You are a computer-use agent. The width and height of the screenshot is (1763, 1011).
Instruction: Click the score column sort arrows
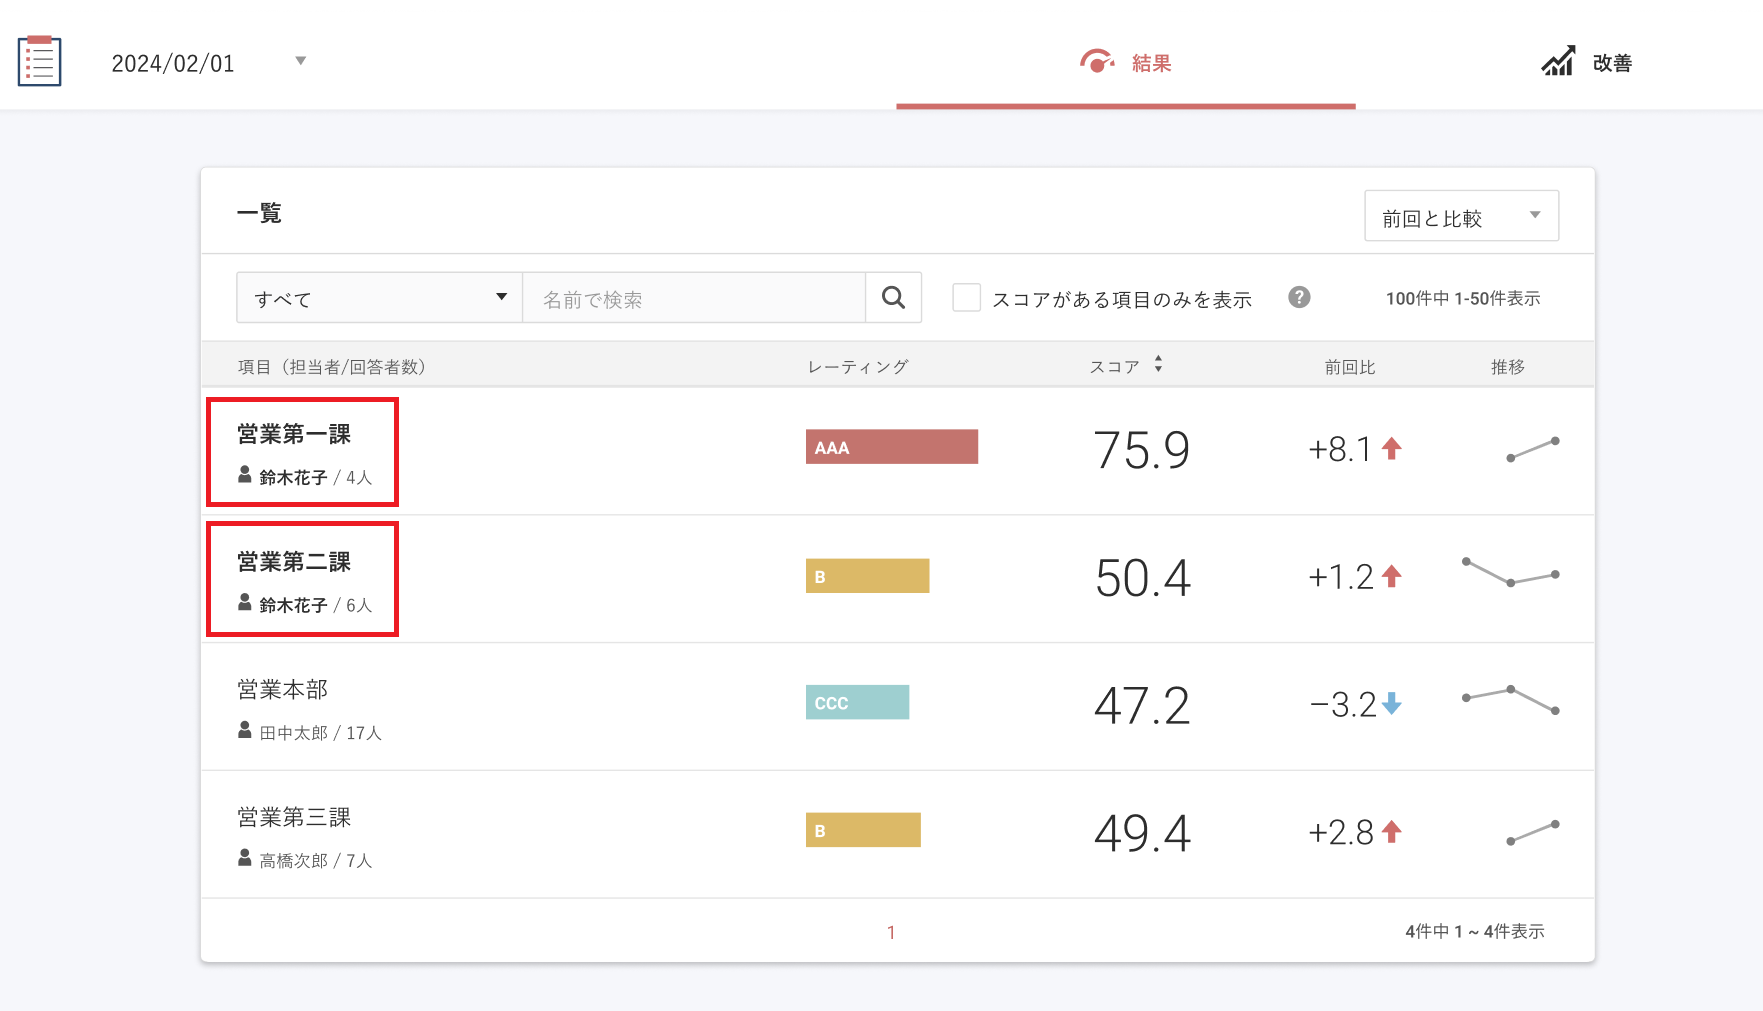(1158, 365)
